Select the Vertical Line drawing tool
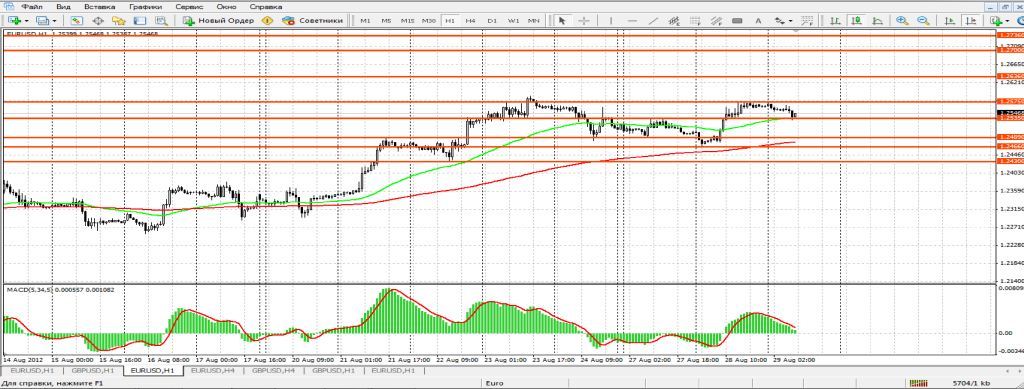Viewport: 1024px width, 389px height. (x=611, y=21)
